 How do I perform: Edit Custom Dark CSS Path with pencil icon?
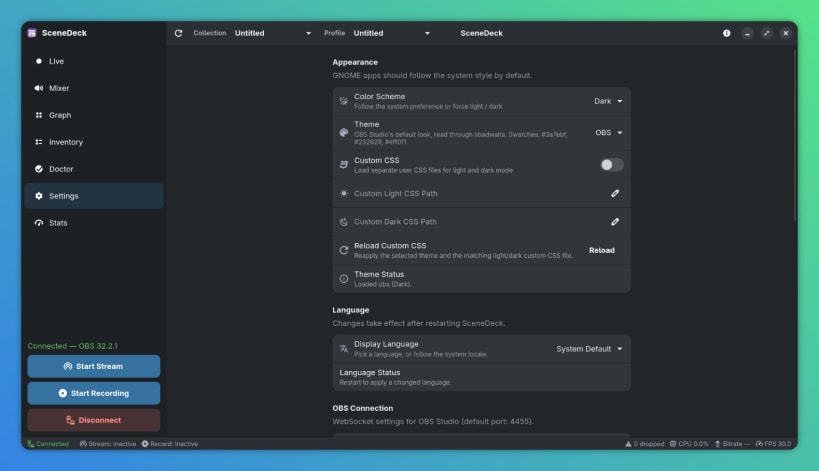pos(615,222)
